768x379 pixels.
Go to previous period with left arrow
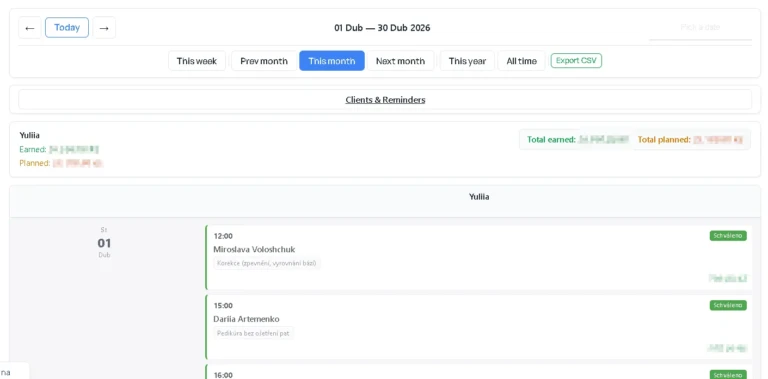(30, 27)
